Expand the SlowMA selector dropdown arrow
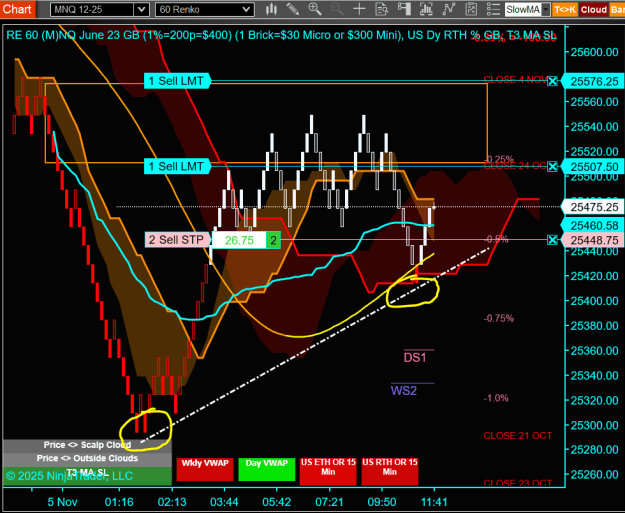The image size is (625, 513). [546, 10]
